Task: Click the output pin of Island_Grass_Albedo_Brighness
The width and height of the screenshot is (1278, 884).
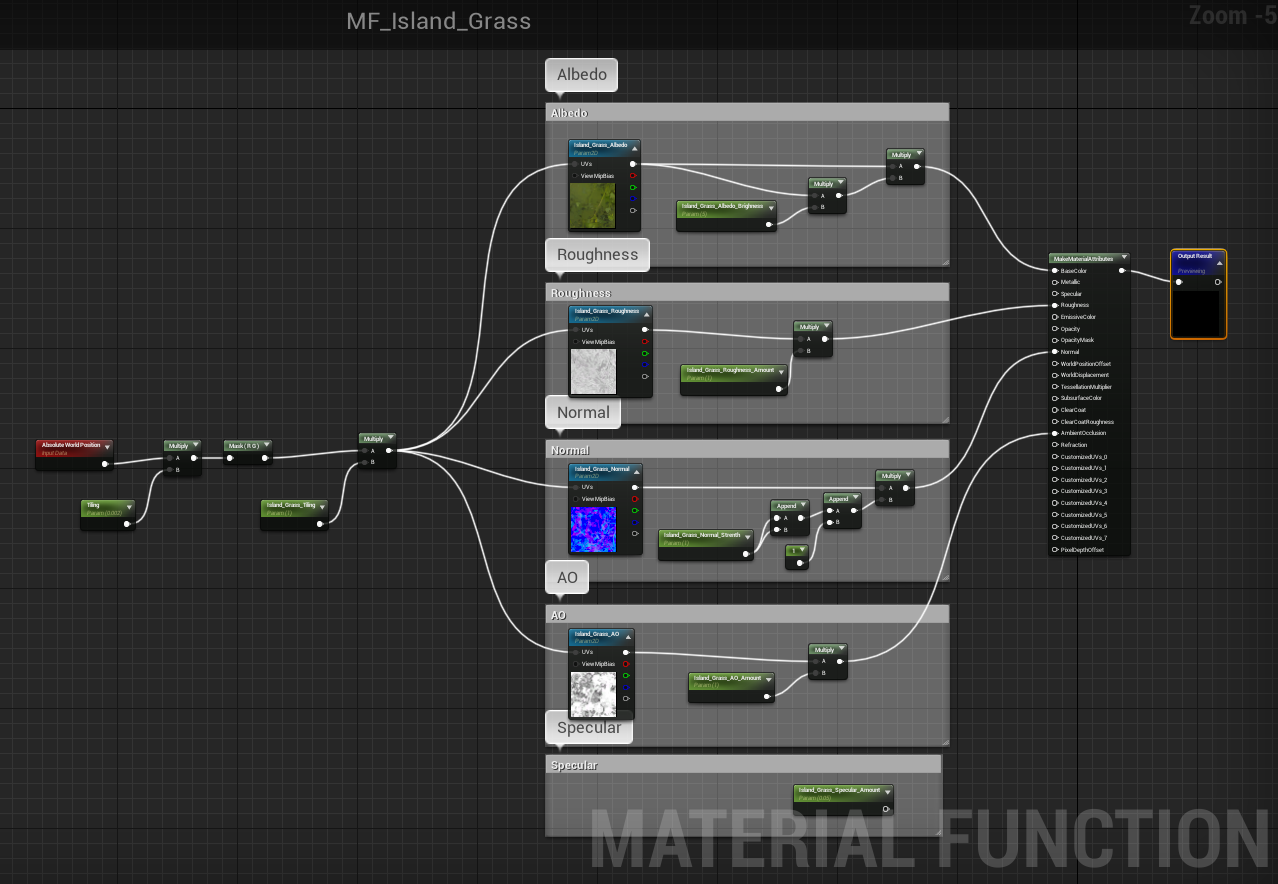Action: coord(769,225)
